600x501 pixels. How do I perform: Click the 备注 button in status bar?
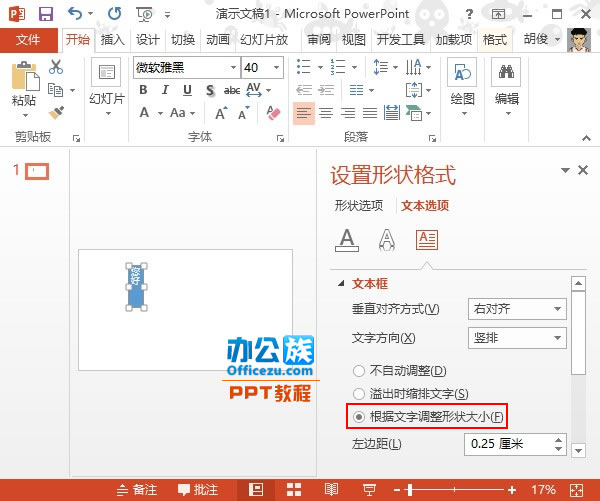coord(137,490)
